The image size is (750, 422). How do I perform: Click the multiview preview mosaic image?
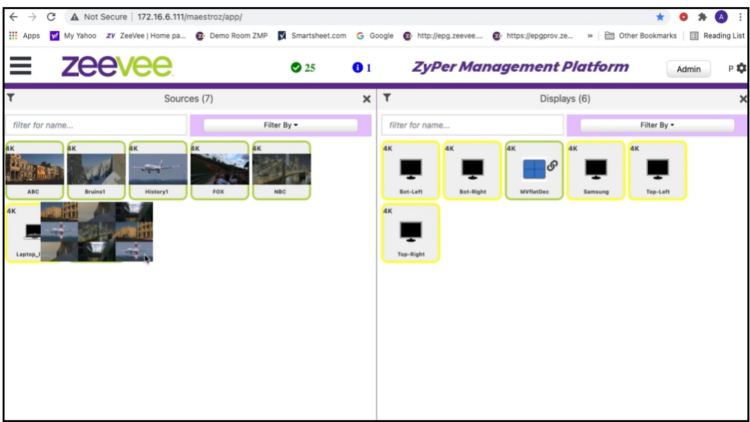97,232
